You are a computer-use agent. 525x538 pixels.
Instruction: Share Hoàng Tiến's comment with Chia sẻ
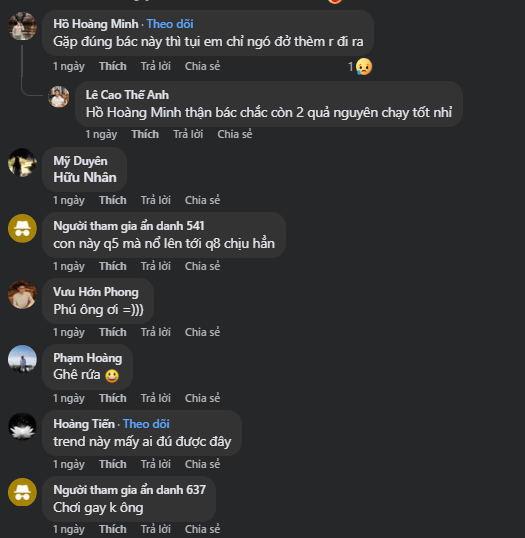coord(202,464)
